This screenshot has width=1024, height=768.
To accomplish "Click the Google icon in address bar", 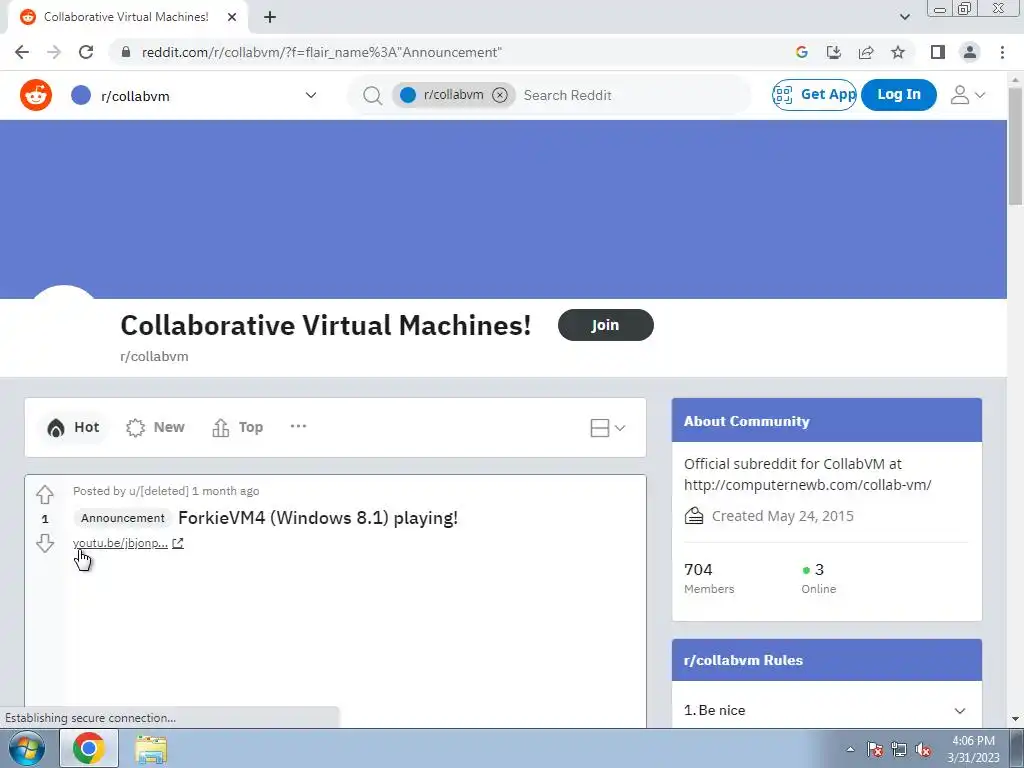I will tap(802, 52).
